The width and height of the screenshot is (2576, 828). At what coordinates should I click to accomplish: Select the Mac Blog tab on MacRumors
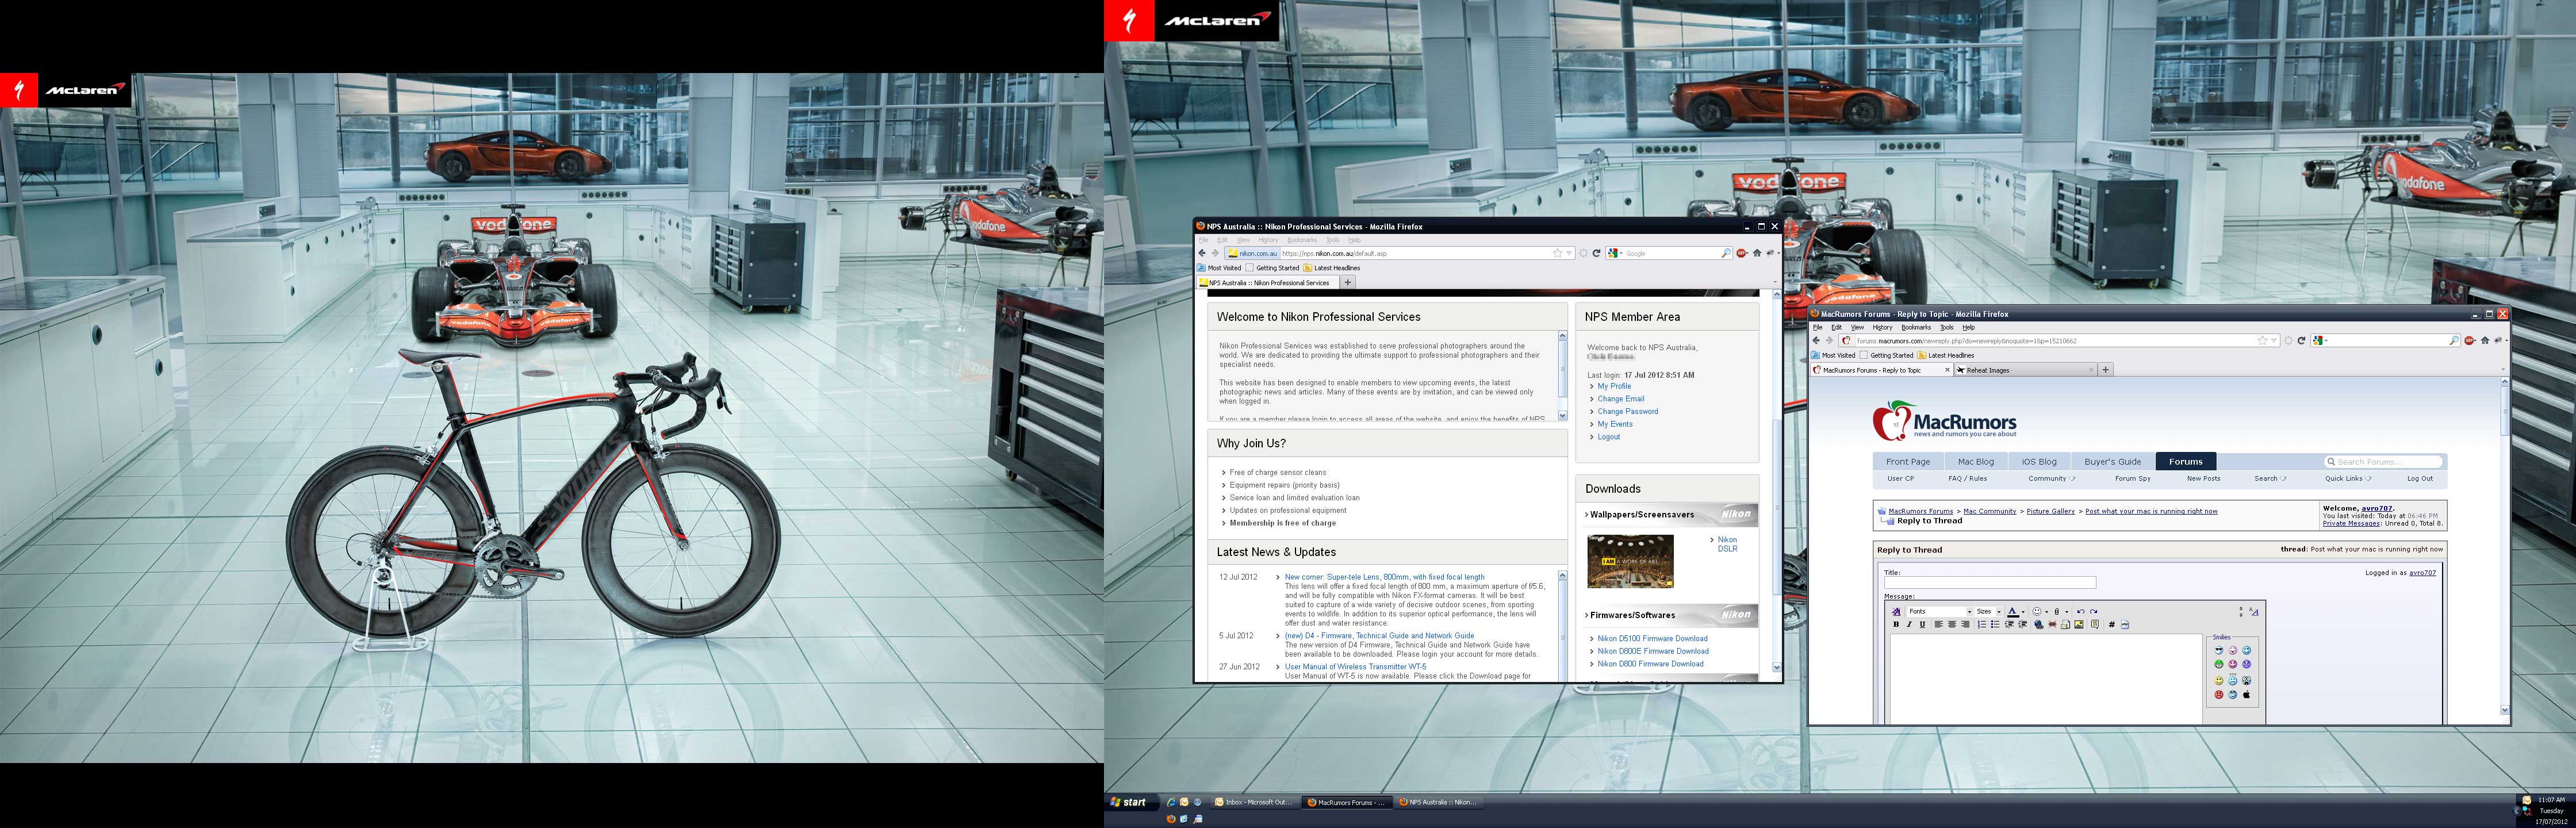pyautogui.click(x=1975, y=462)
